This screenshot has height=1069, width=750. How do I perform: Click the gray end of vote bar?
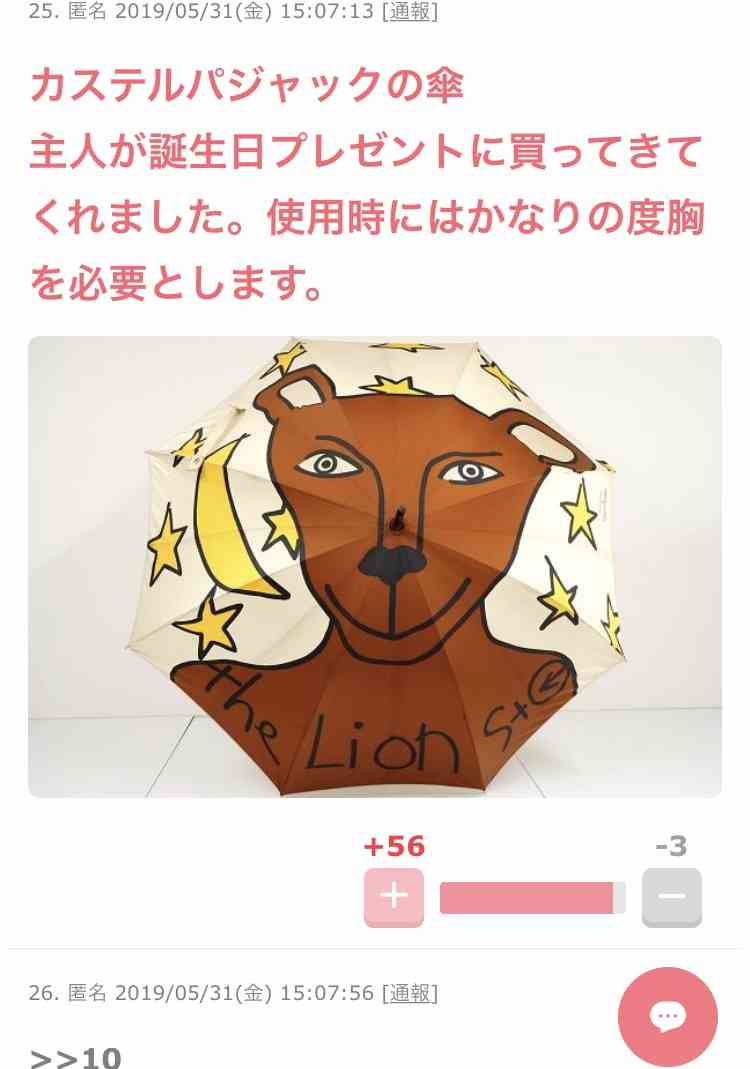(620, 897)
